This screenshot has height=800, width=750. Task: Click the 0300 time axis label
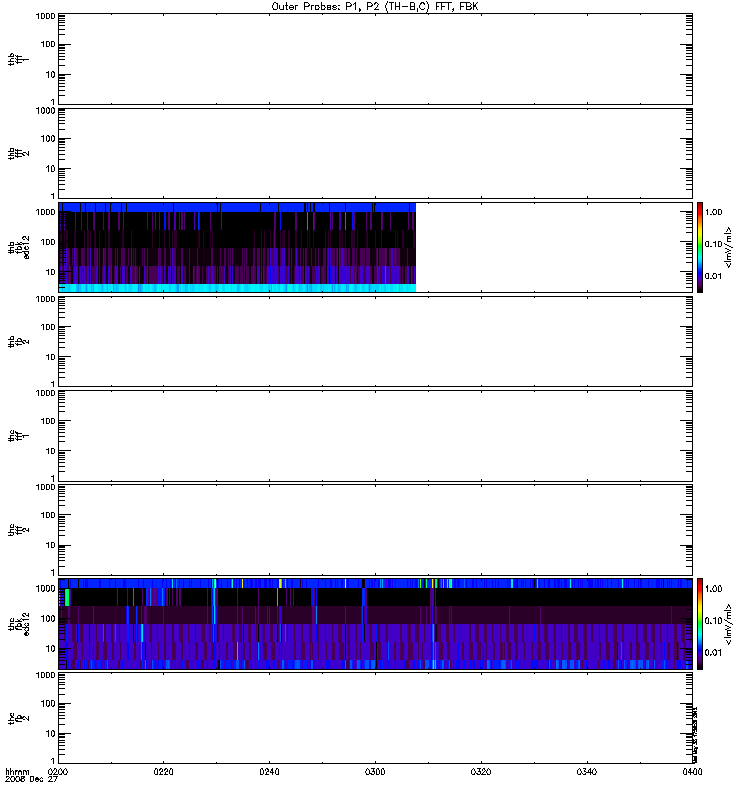point(375,772)
